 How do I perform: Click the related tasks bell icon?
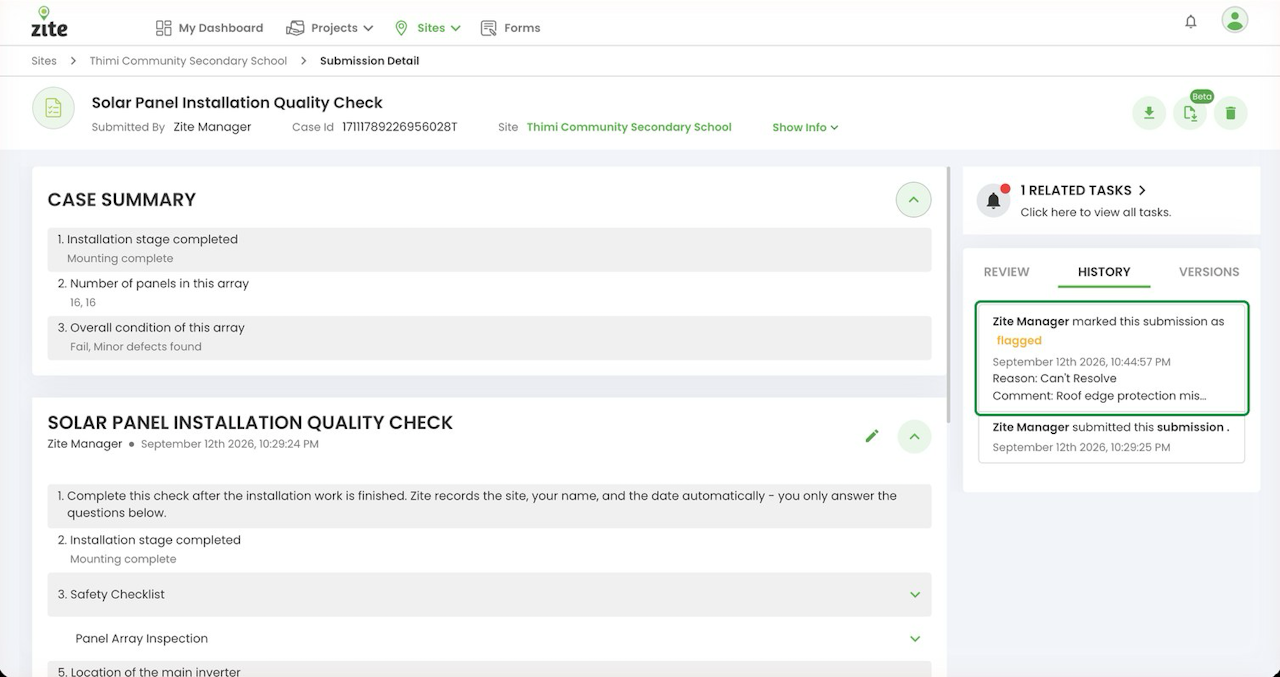tap(994, 200)
